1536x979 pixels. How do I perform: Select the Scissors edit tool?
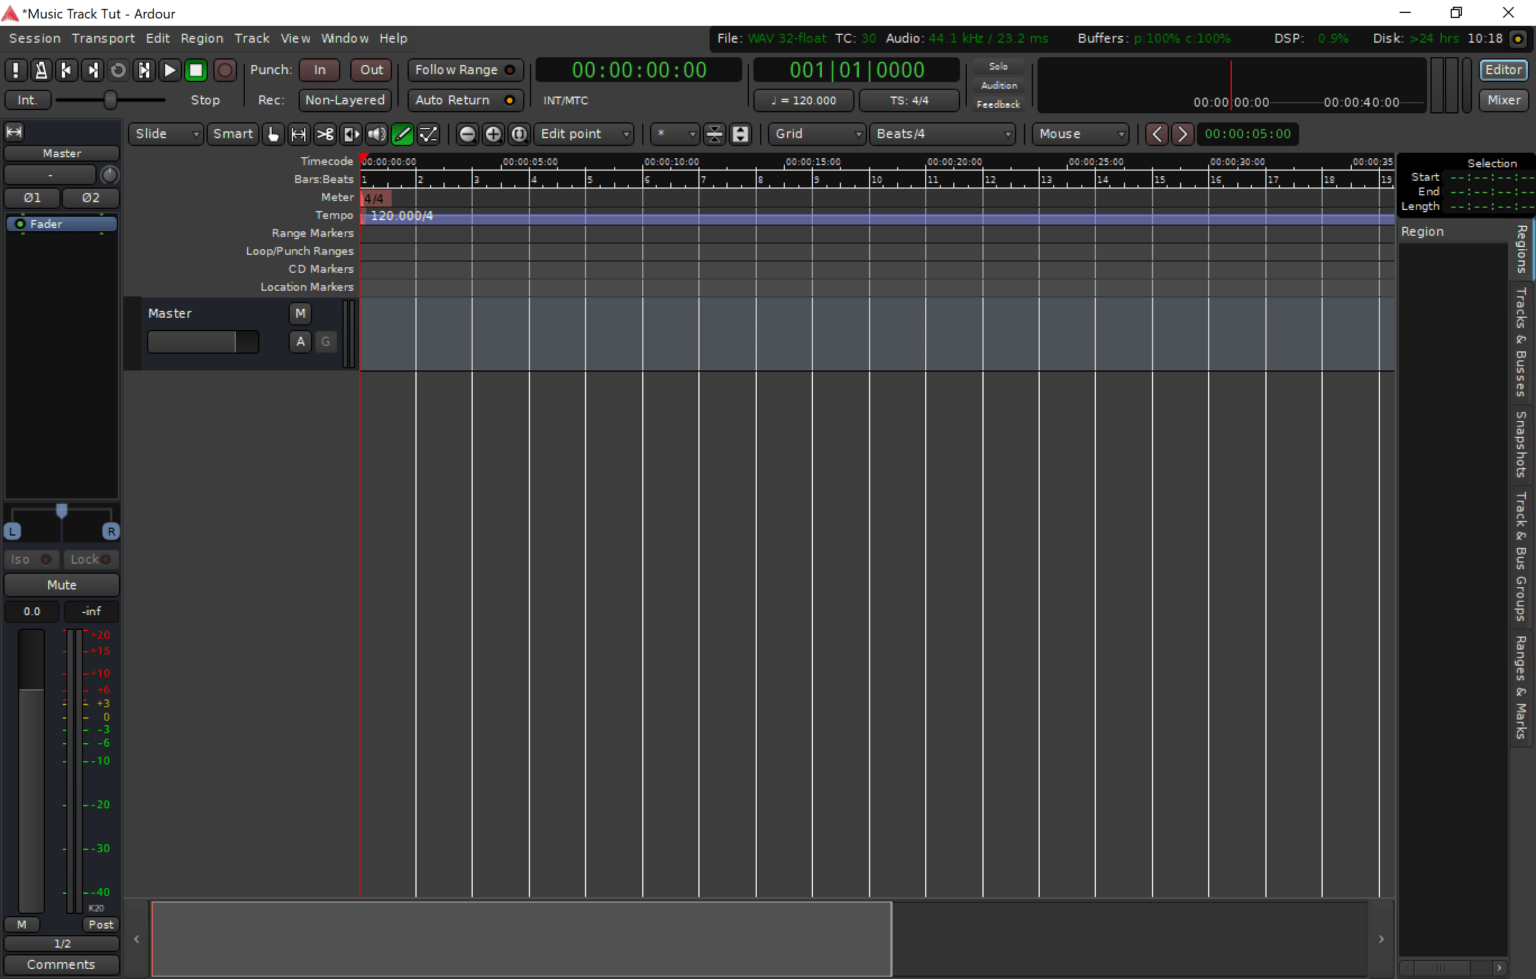pyautogui.click(x=325, y=134)
